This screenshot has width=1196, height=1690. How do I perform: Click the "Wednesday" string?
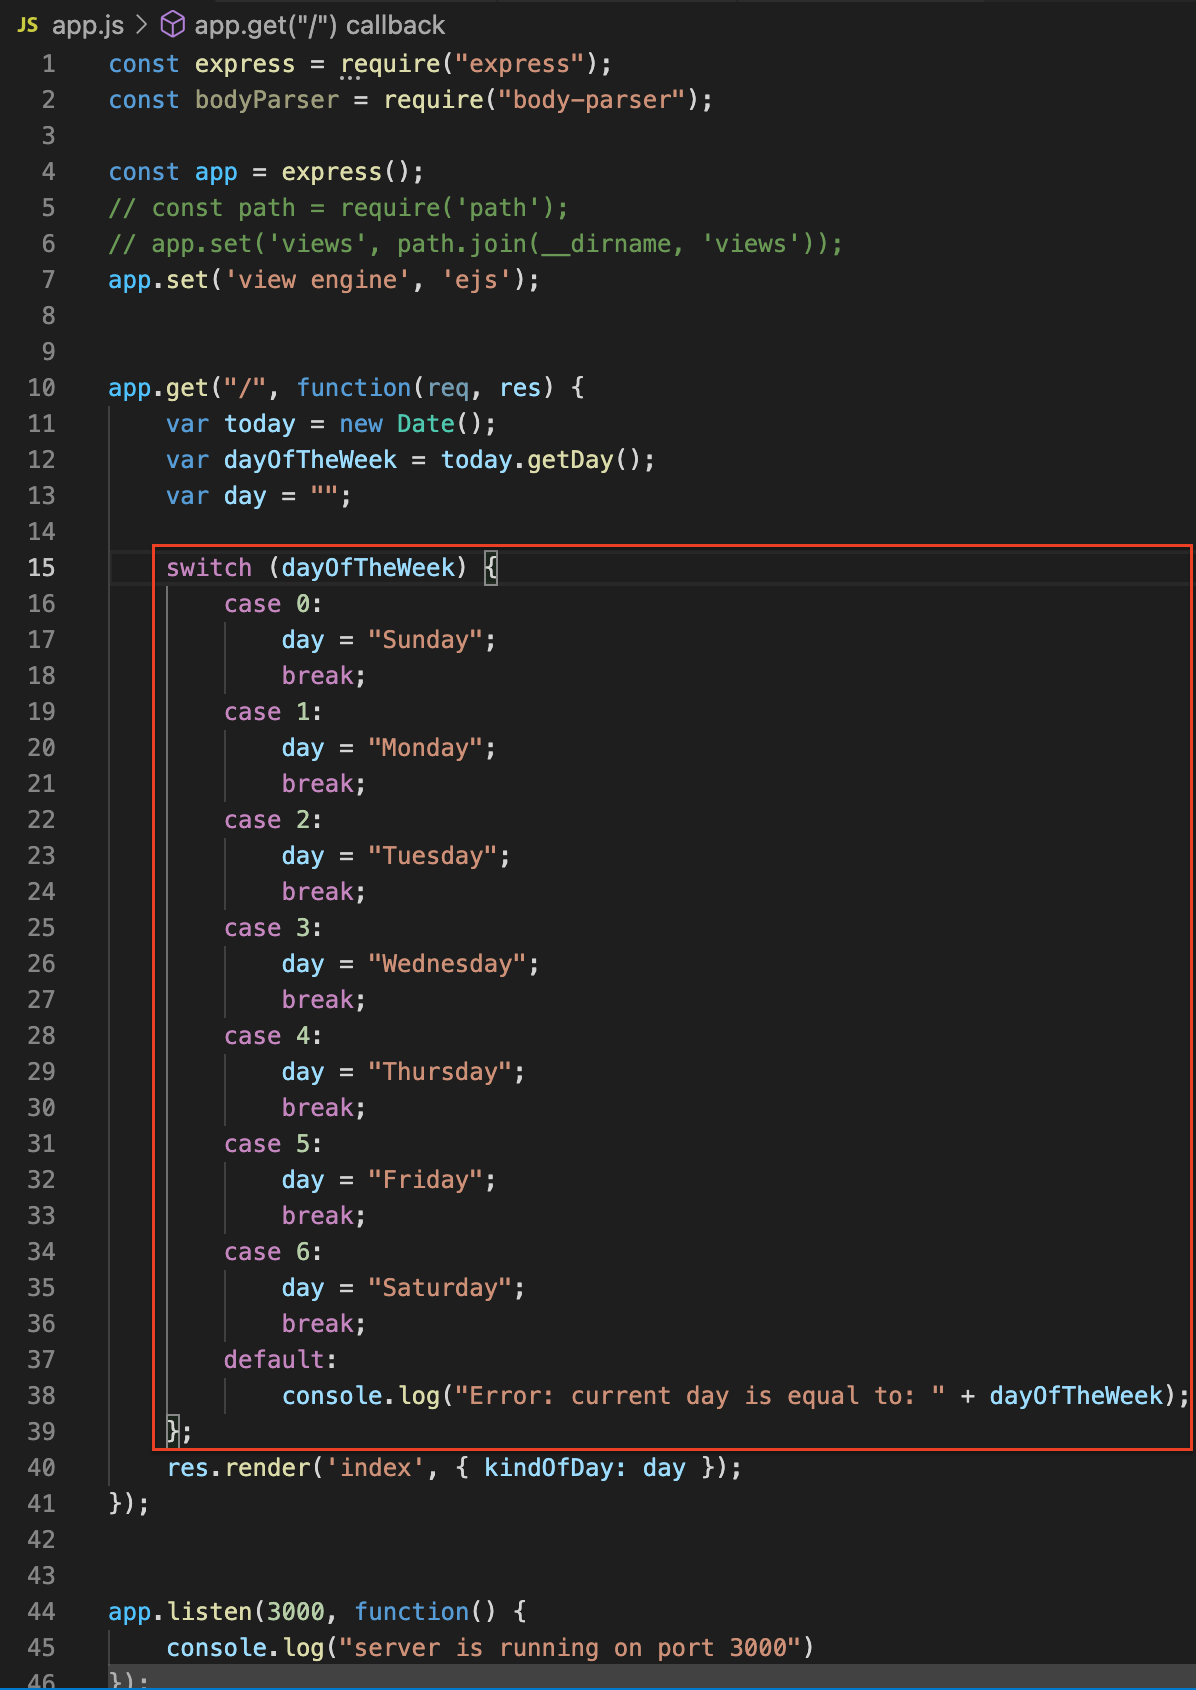[447, 964]
